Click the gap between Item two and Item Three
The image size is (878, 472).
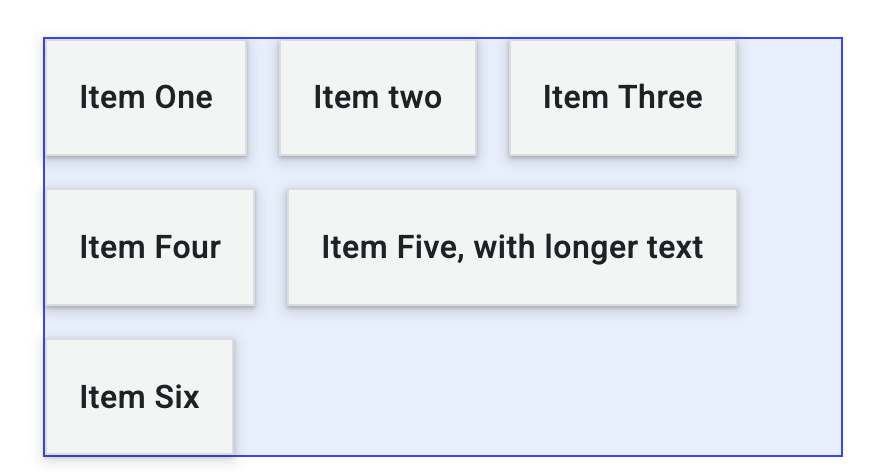pyautogui.click(x=493, y=98)
